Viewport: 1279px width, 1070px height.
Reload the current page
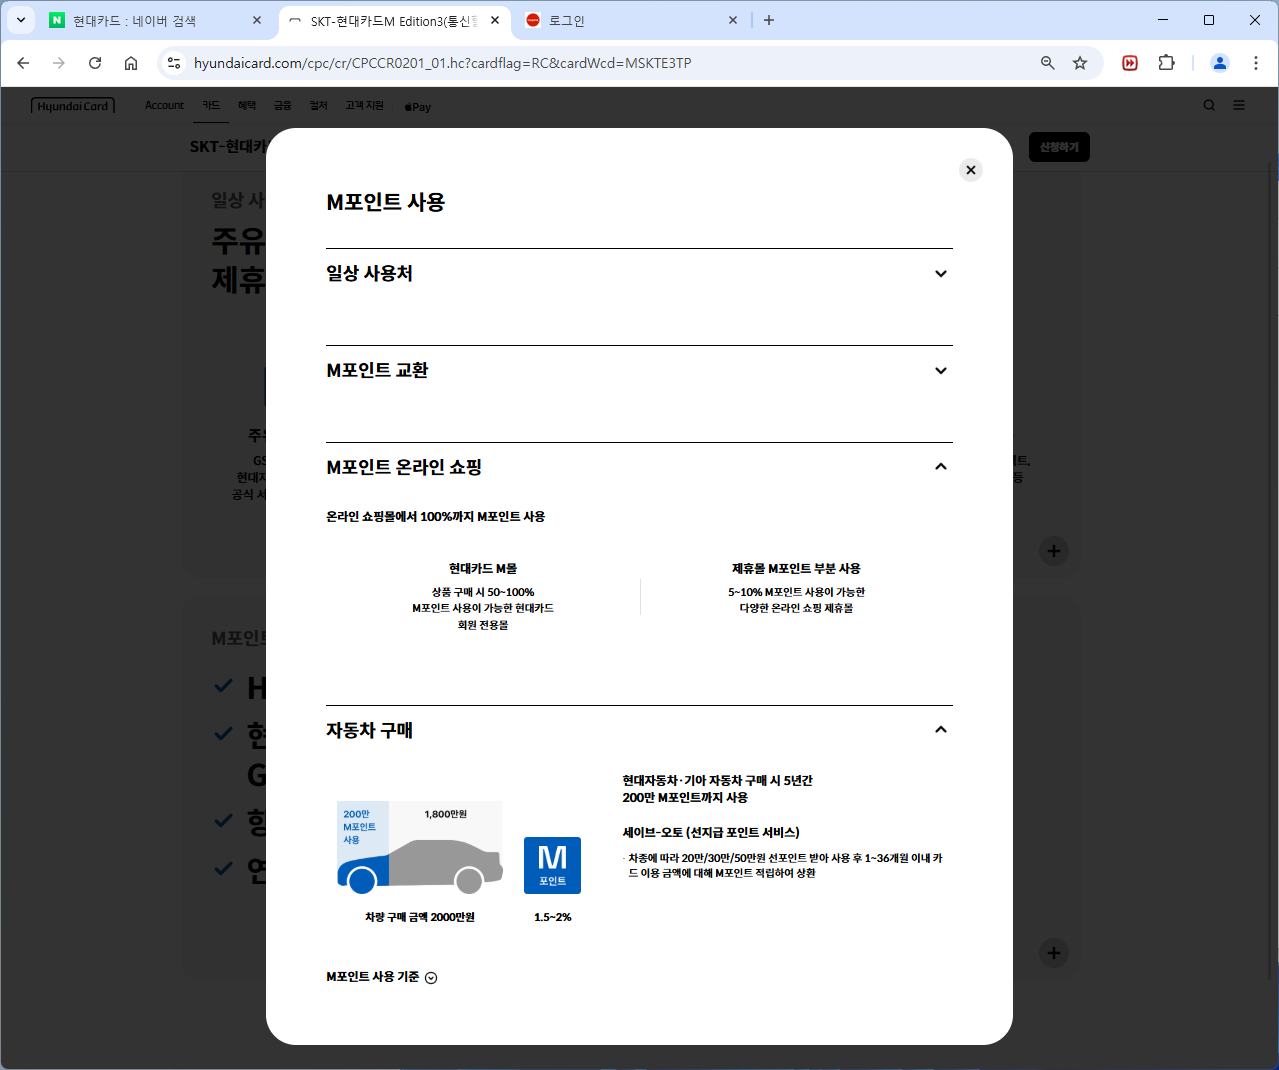pyautogui.click(x=95, y=63)
